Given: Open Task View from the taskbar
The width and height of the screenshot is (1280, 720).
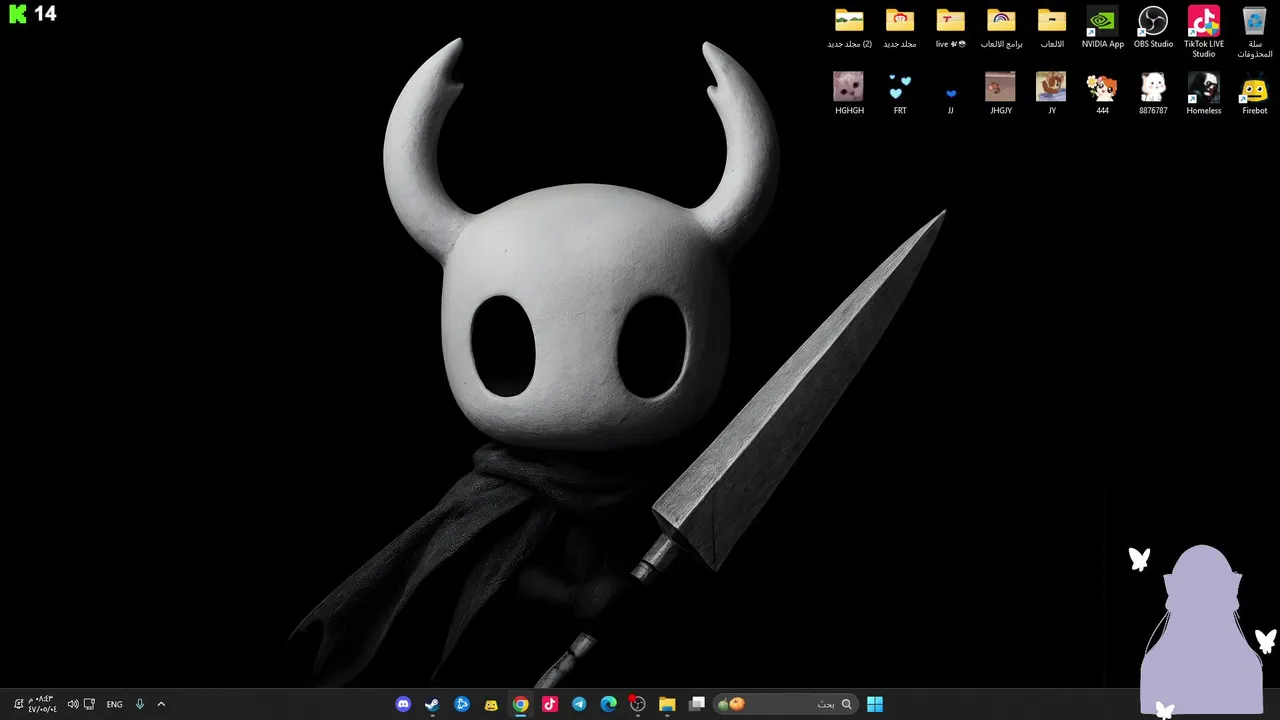Looking at the screenshot, I should click(697, 704).
